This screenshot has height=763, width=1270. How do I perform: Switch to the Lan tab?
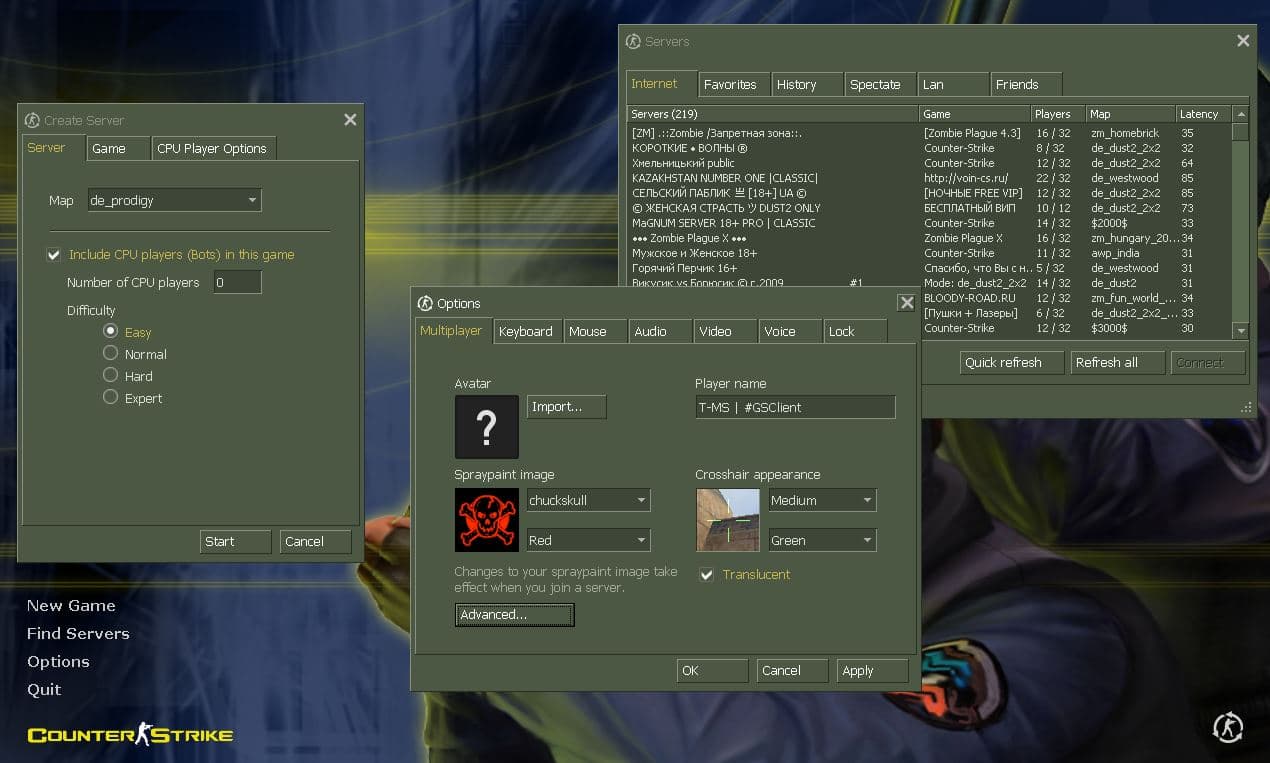coord(953,84)
